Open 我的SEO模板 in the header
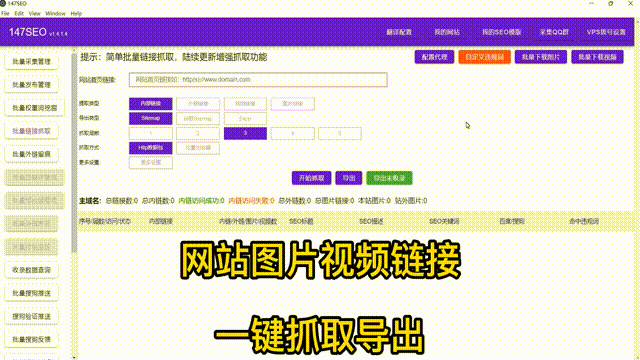Viewport: 640px width, 360px height. tap(502, 32)
